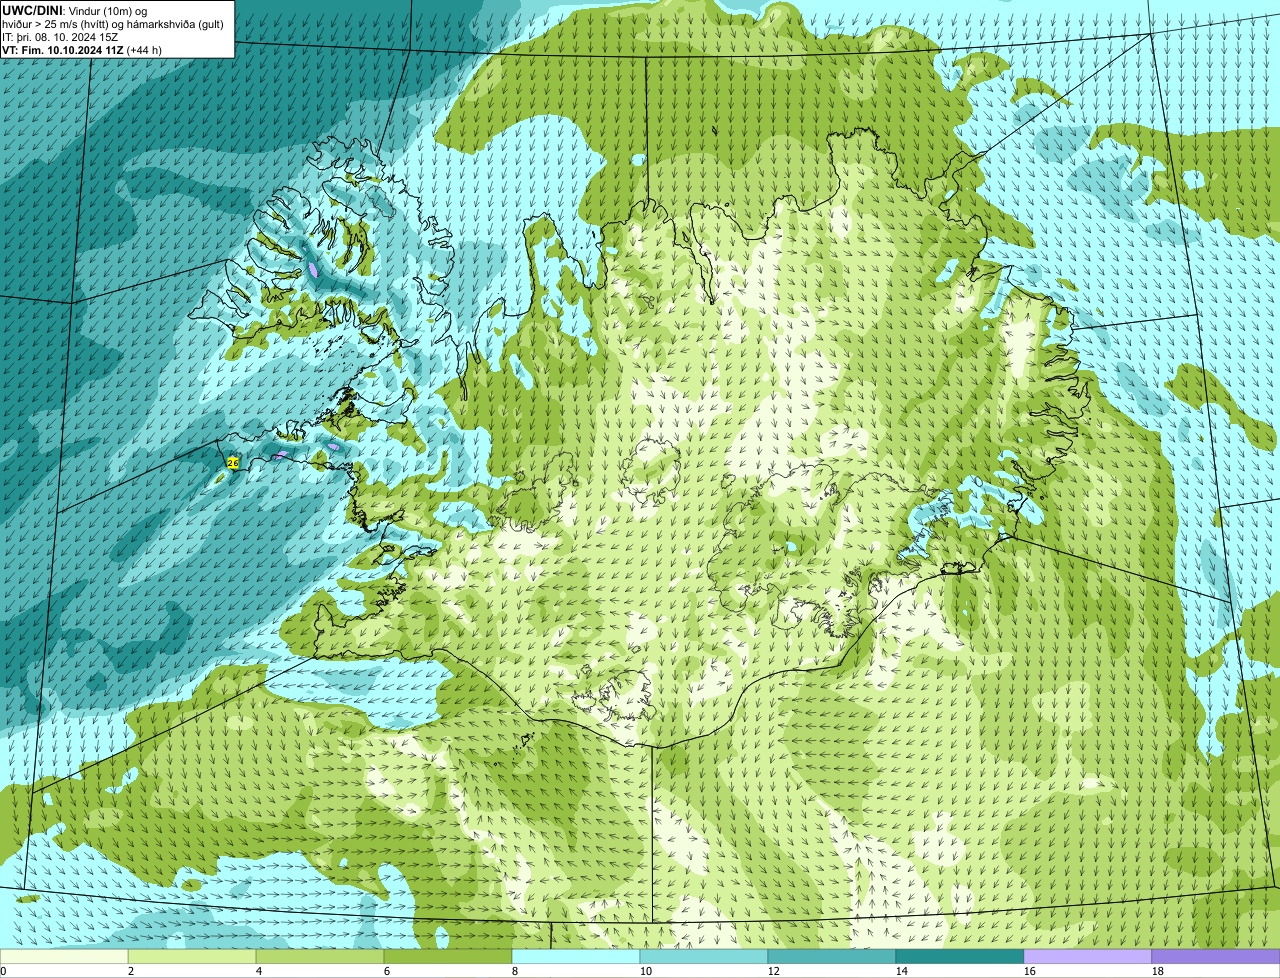The image size is (1280, 978).
Task: Select the 6–8 m/s legend color
Action: [448, 956]
